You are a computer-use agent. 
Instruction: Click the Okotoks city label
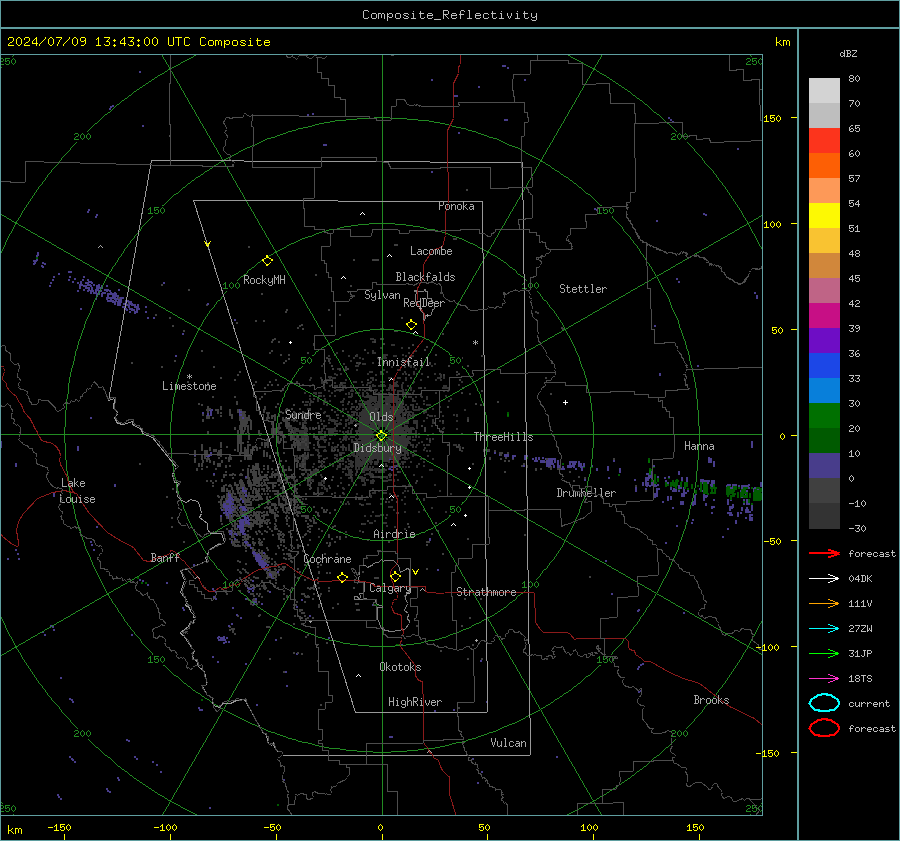[x=400, y=667]
